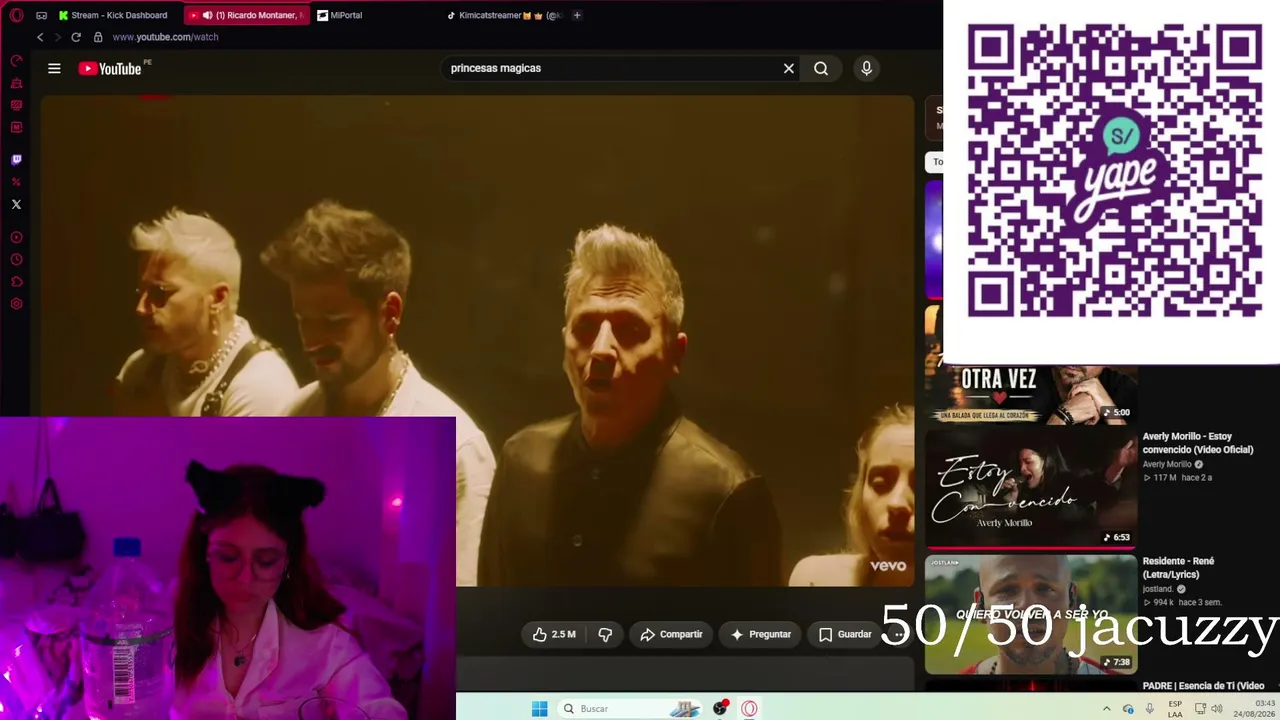Start voice search with the microphone

866,68
